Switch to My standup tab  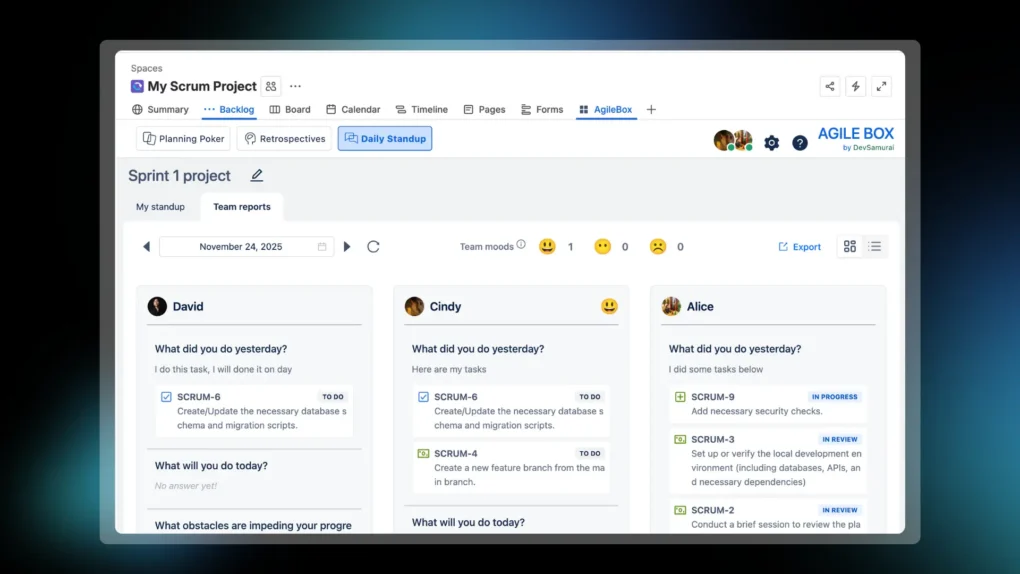click(x=160, y=207)
